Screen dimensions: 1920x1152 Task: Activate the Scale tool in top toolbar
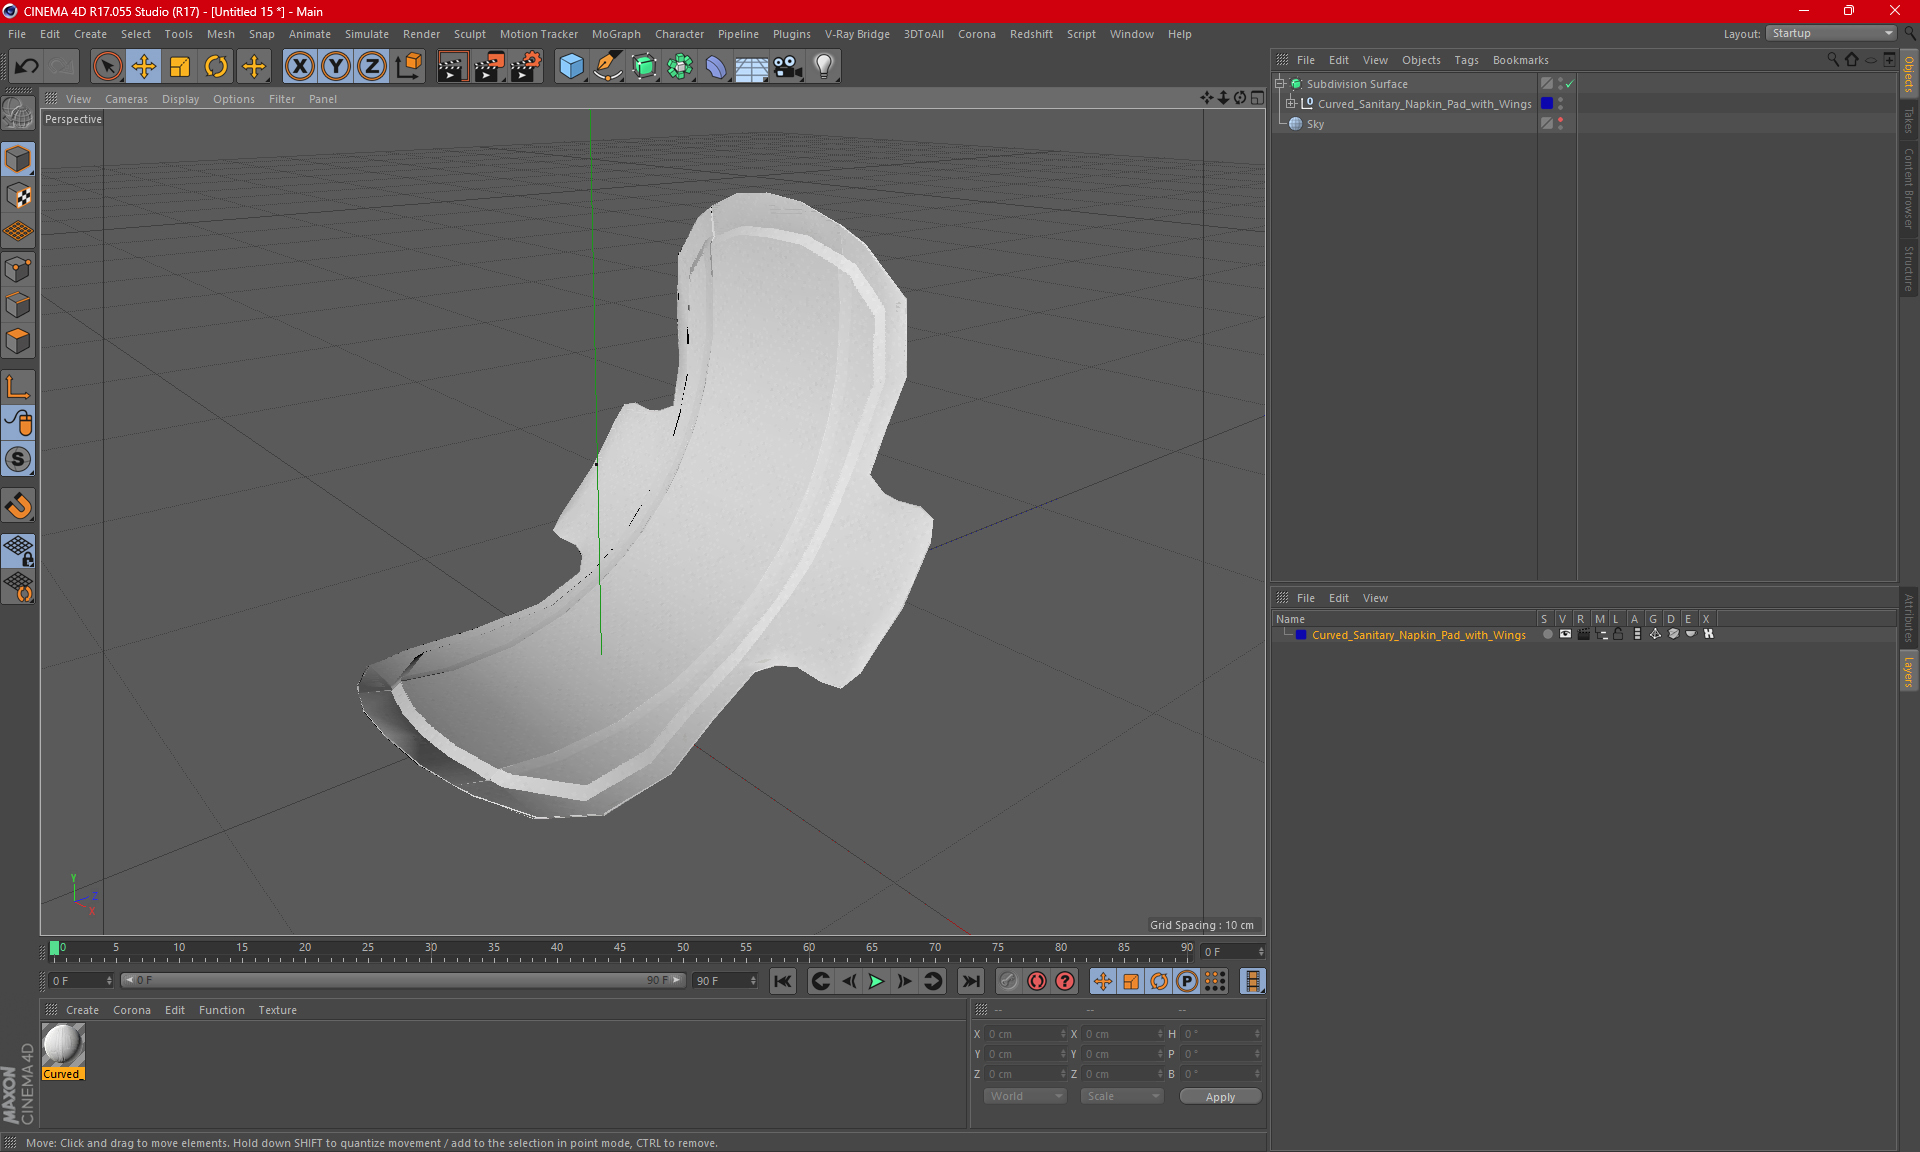point(180,67)
